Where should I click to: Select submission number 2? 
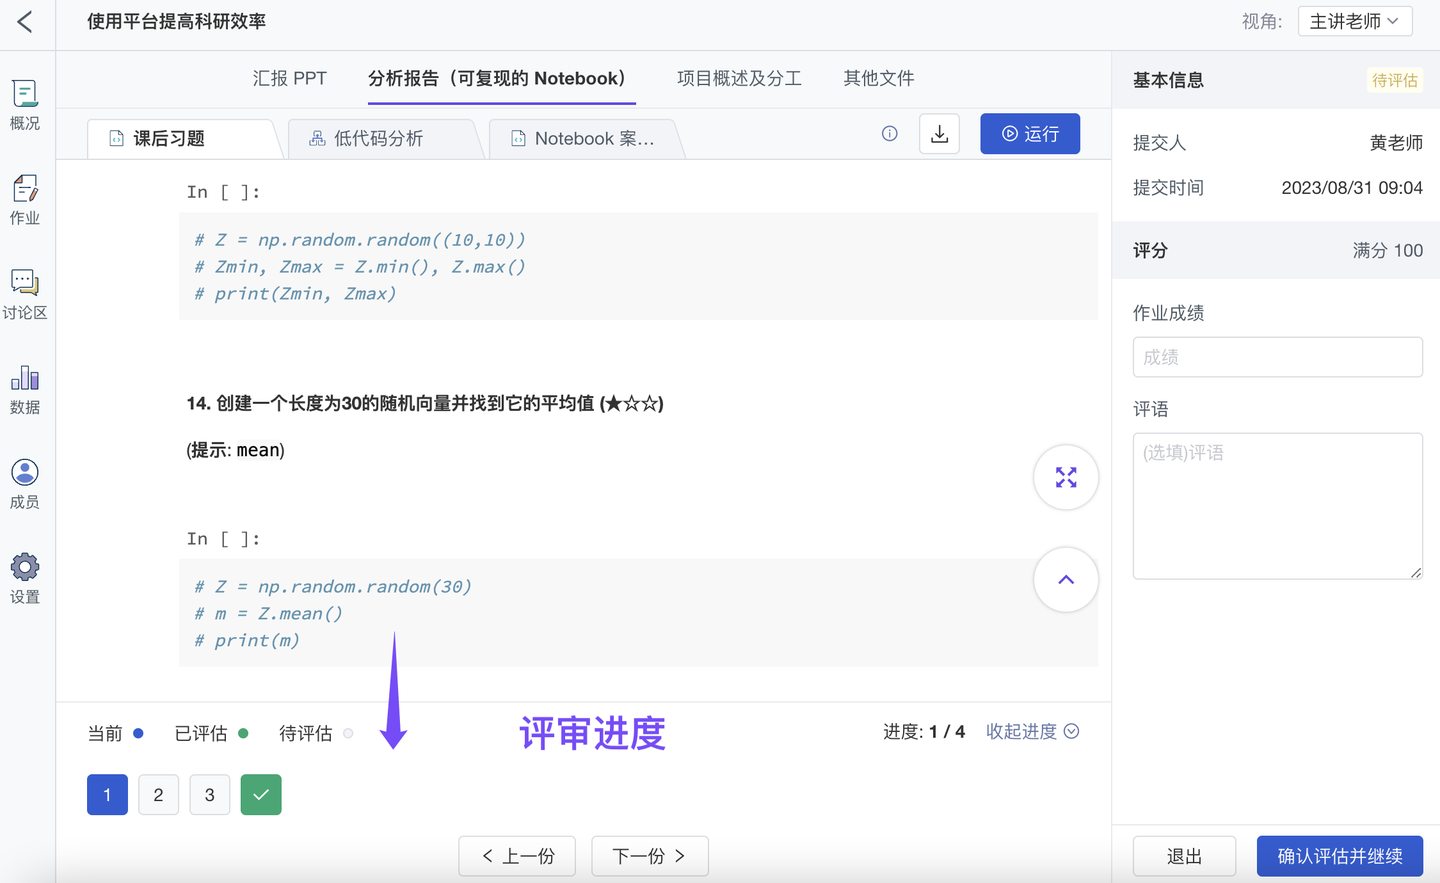point(158,795)
